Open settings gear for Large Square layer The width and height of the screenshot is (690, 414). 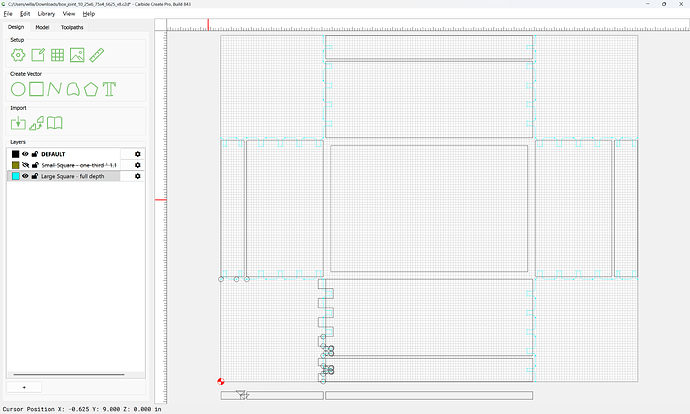[138, 176]
